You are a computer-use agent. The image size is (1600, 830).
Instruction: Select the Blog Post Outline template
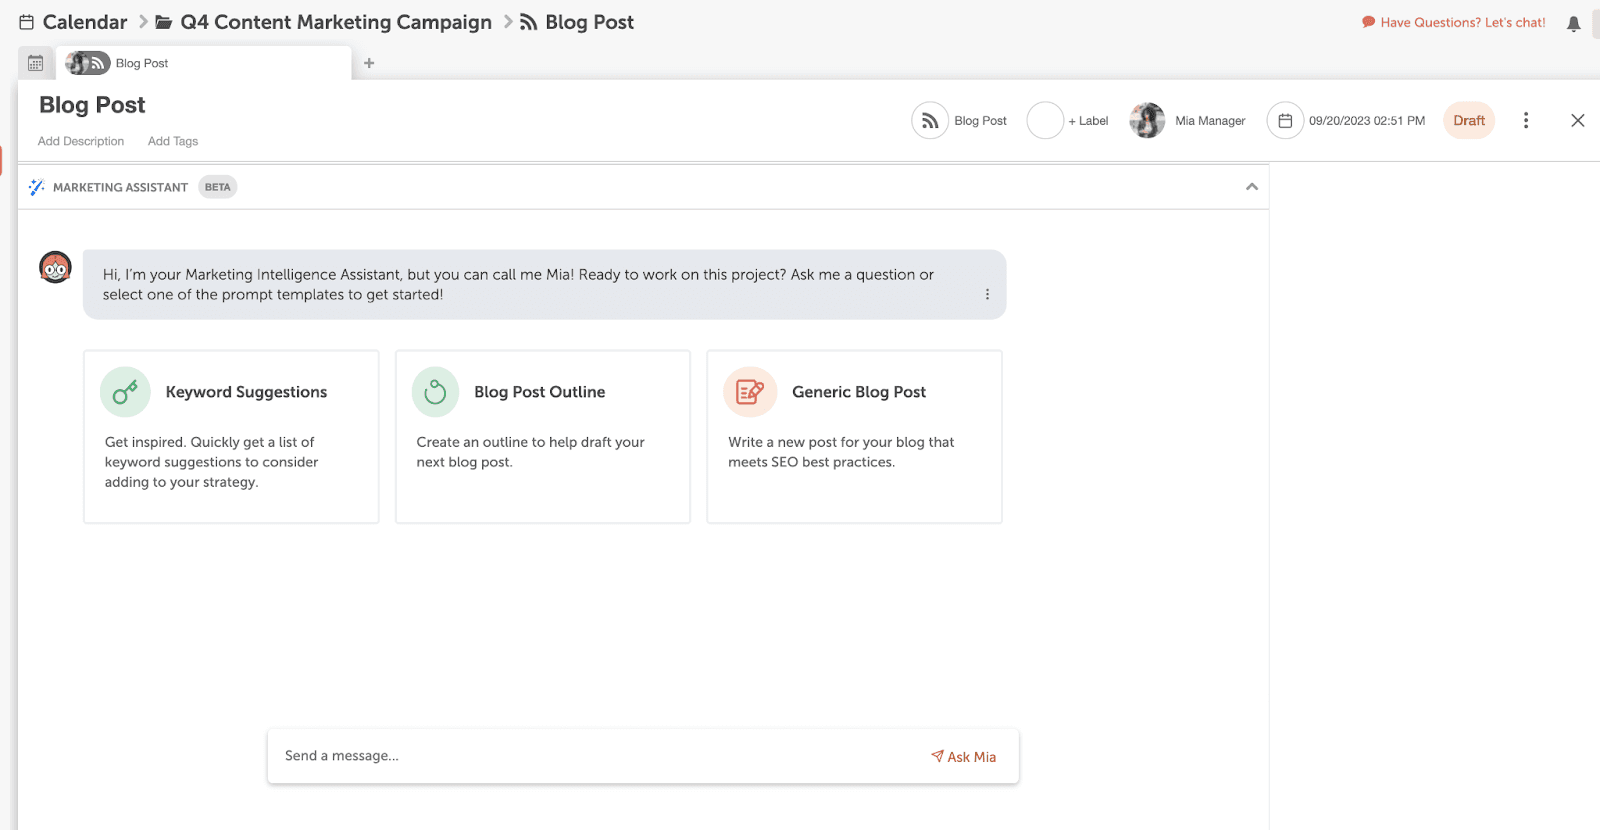coord(543,436)
